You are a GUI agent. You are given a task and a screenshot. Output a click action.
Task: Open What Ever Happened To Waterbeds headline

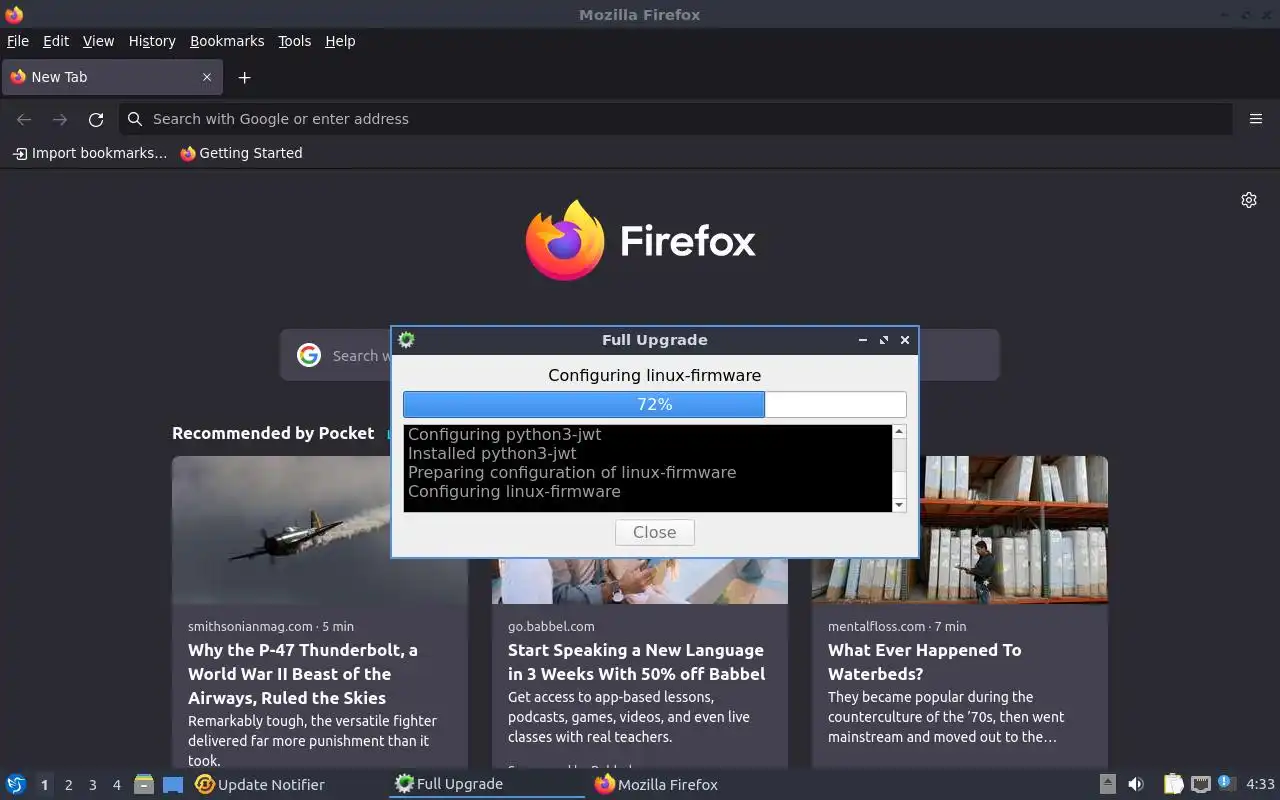point(925,662)
